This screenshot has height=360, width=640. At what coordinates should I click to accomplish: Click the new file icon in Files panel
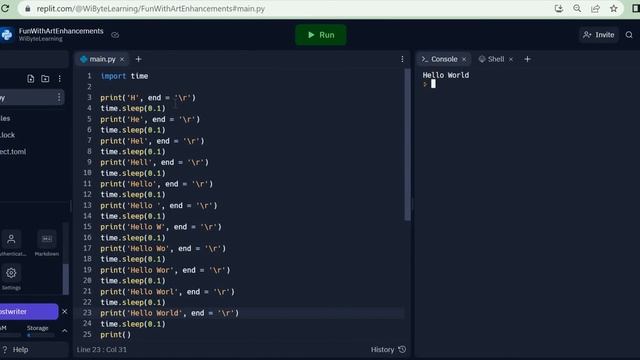point(31,78)
